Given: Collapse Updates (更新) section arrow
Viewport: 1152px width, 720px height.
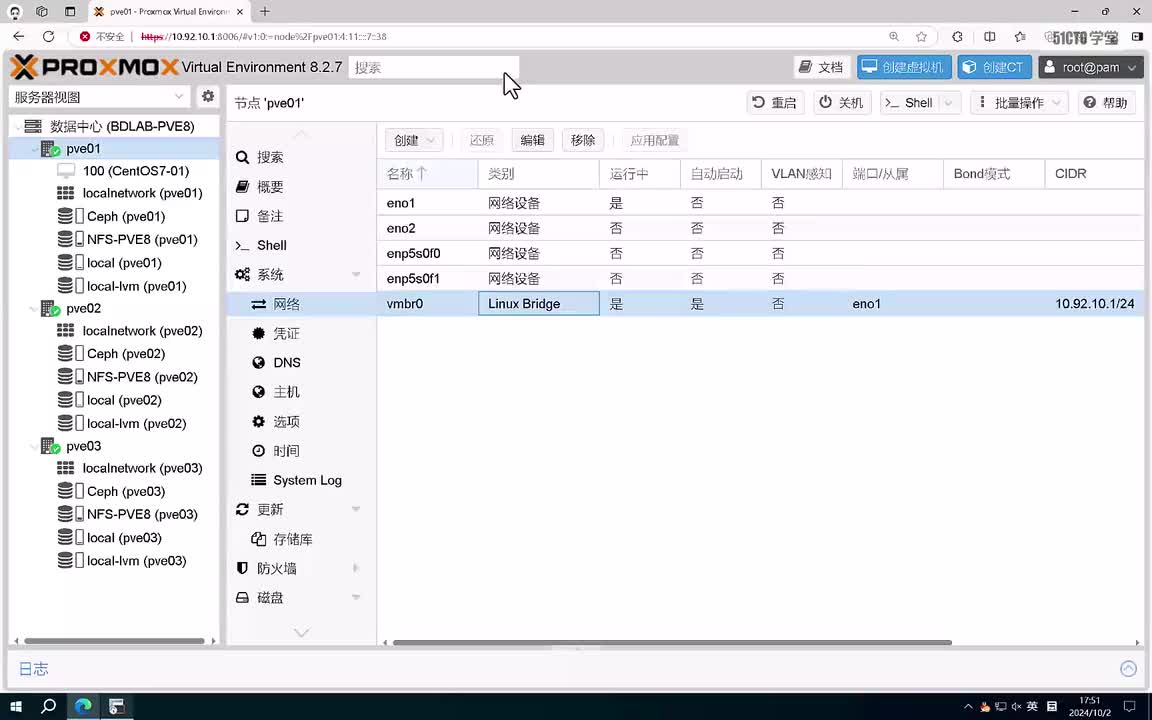Looking at the screenshot, I should 356,509.
